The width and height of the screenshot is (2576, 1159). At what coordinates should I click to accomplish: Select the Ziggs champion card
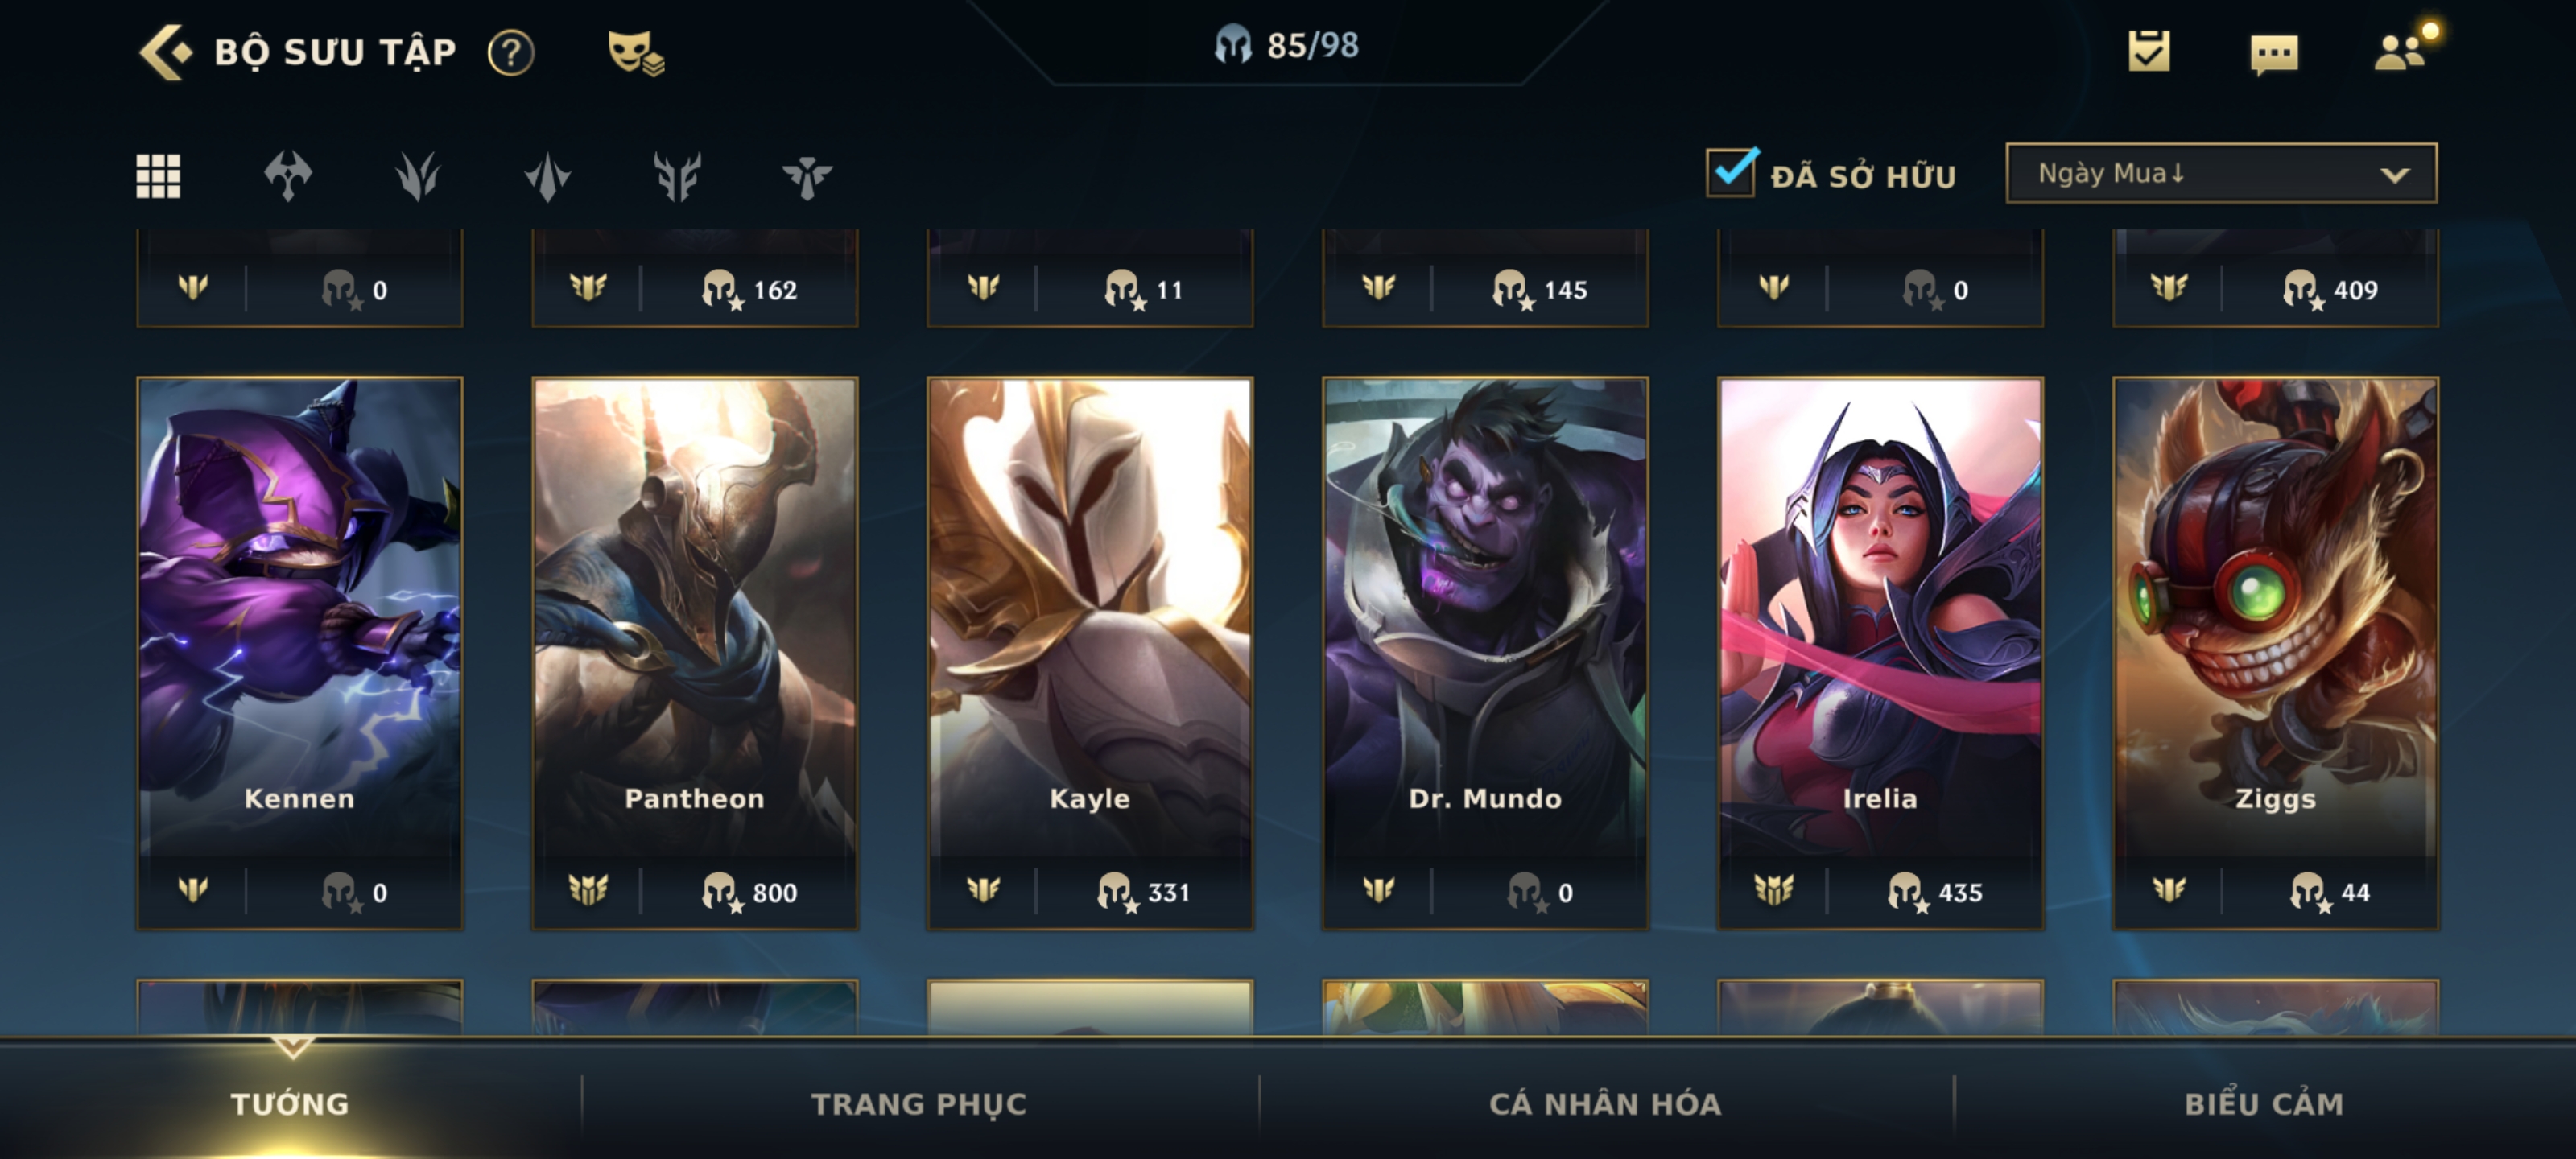[2275, 653]
